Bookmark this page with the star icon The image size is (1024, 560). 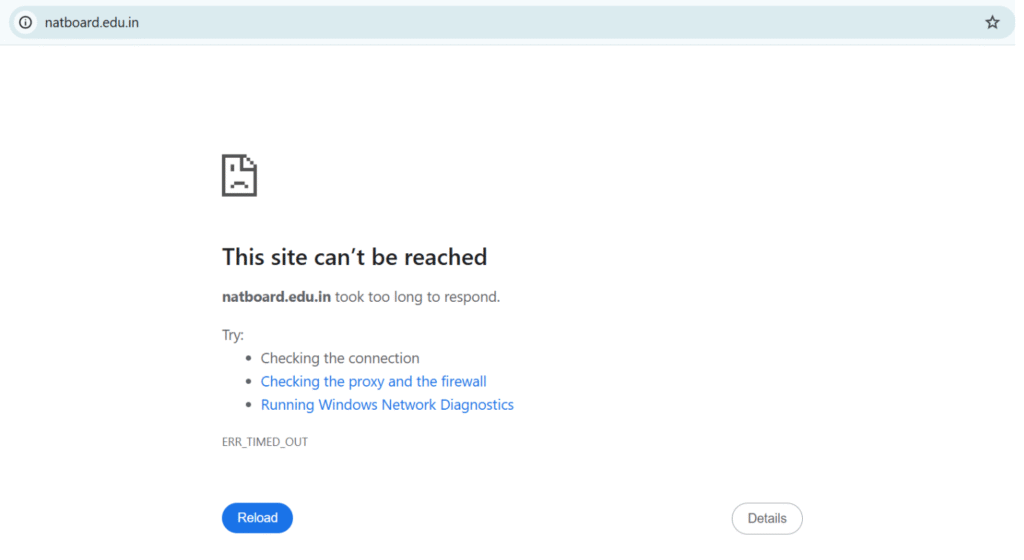[992, 22]
